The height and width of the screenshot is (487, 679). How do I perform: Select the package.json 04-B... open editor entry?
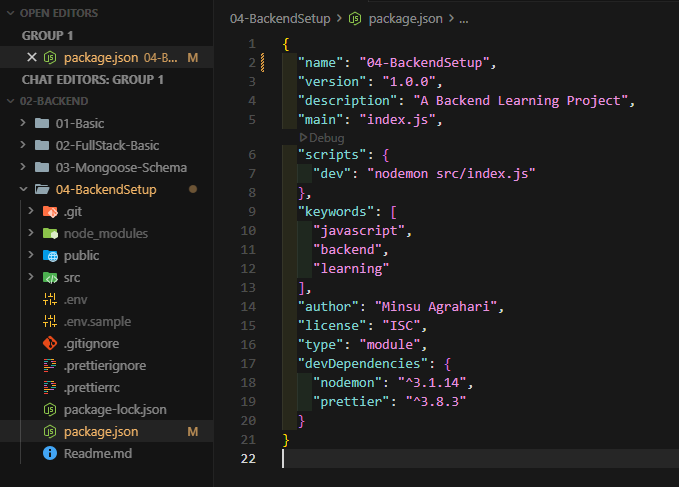[107, 57]
